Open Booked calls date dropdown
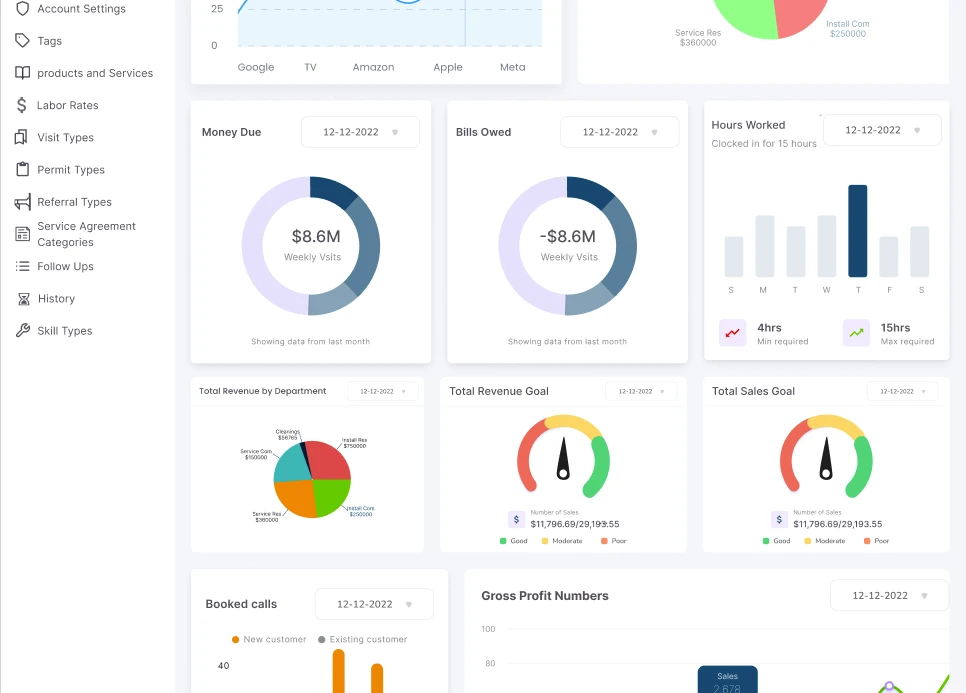This screenshot has height=693, width=966. point(374,604)
